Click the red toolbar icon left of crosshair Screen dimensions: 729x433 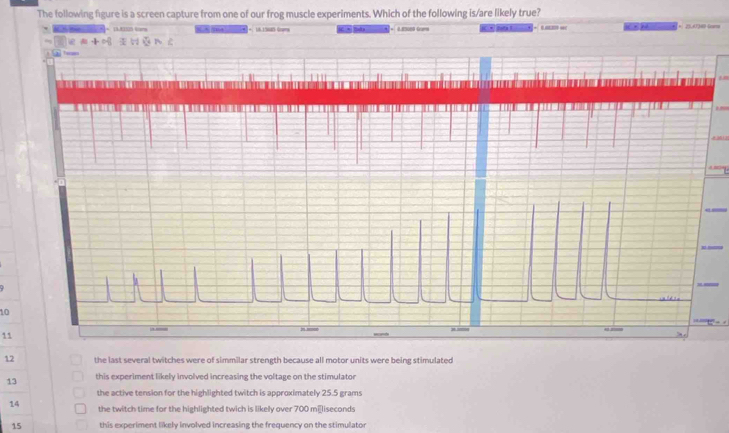click(x=84, y=41)
